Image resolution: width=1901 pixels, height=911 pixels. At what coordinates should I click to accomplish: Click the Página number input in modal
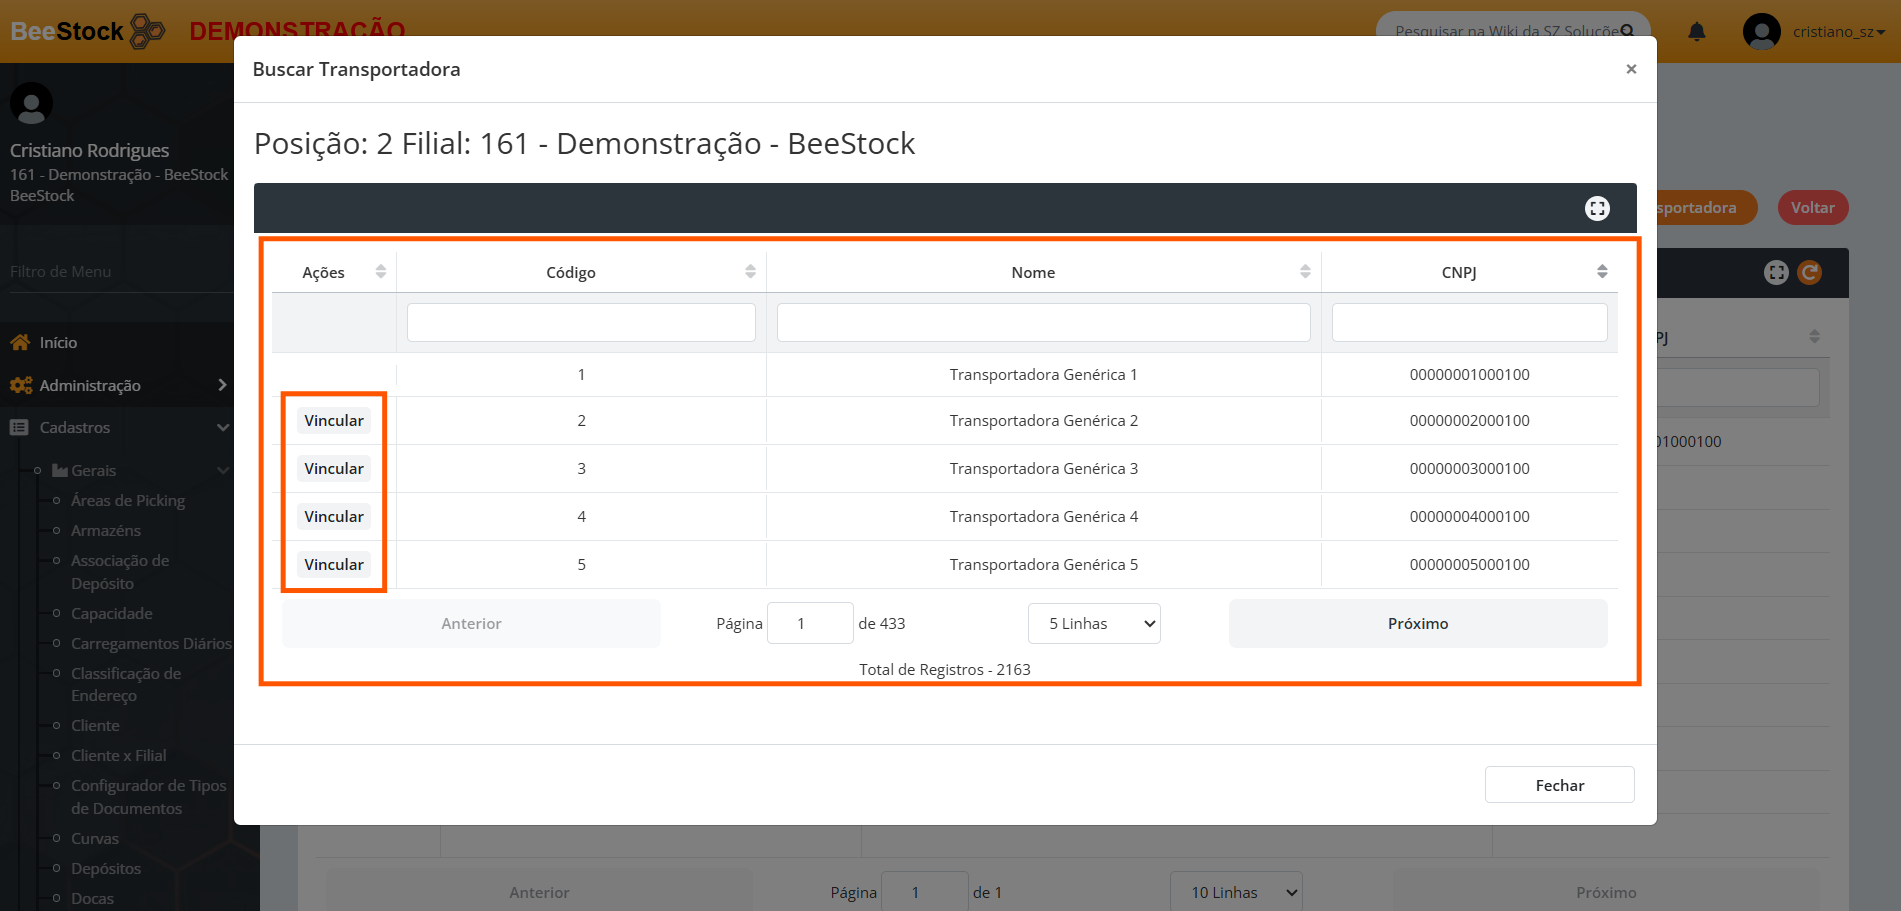[x=809, y=624]
